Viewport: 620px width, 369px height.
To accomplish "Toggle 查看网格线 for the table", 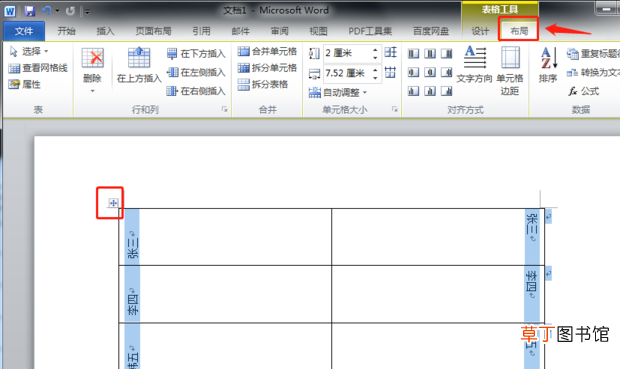I will (38, 68).
